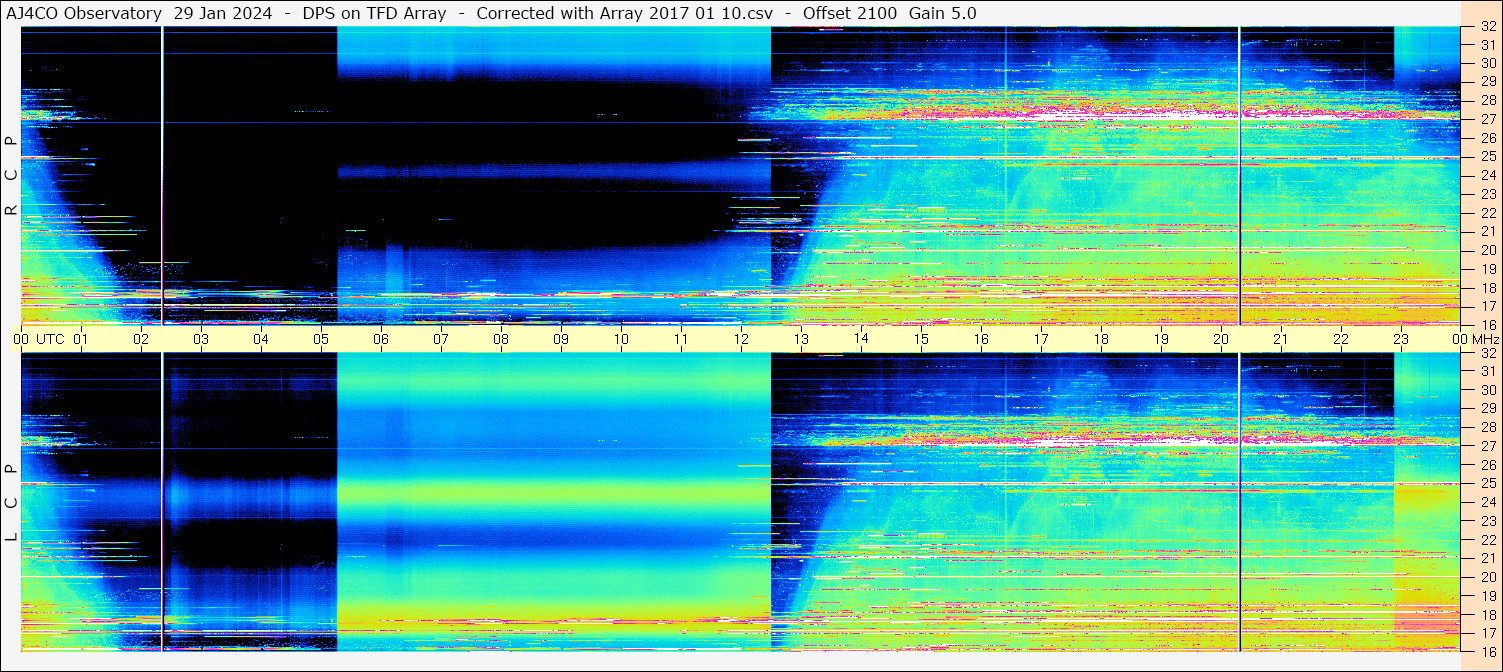
Task: Click the 18 MHz tick of LCP panel
Action: click(1487, 615)
